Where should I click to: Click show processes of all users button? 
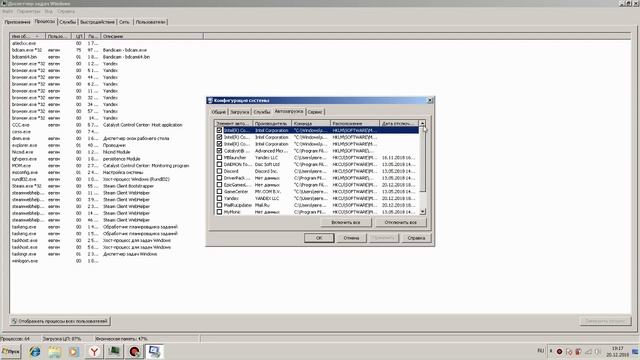[60, 321]
